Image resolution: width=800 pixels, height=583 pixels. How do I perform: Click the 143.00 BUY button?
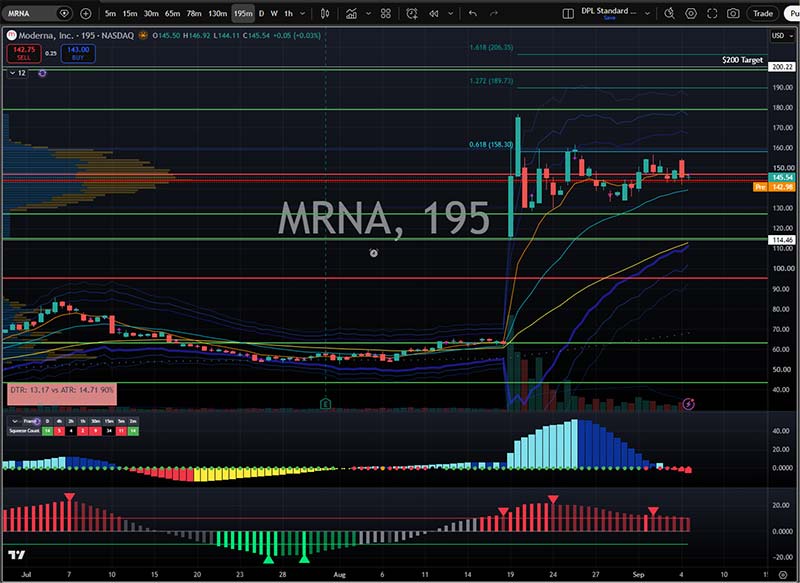point(78,54)
